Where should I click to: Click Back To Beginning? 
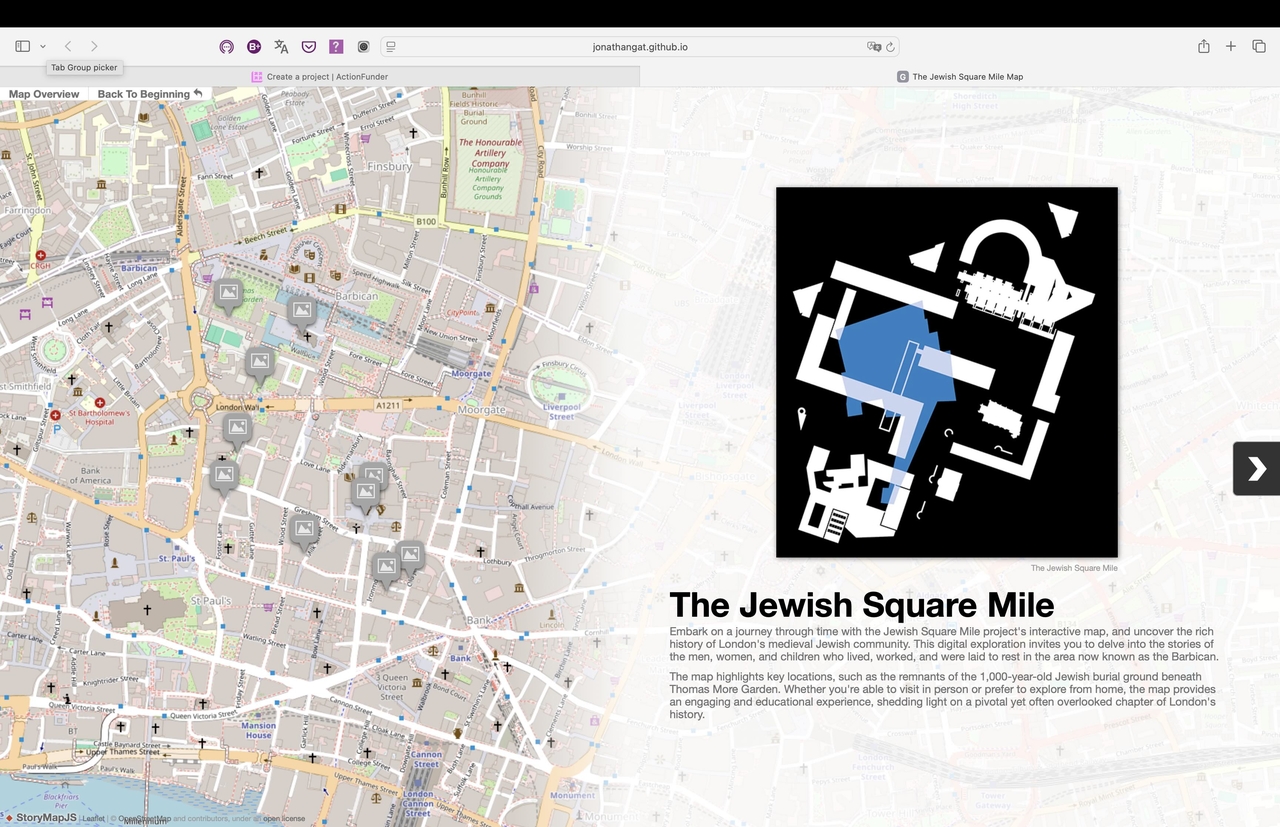click(150, 94)
